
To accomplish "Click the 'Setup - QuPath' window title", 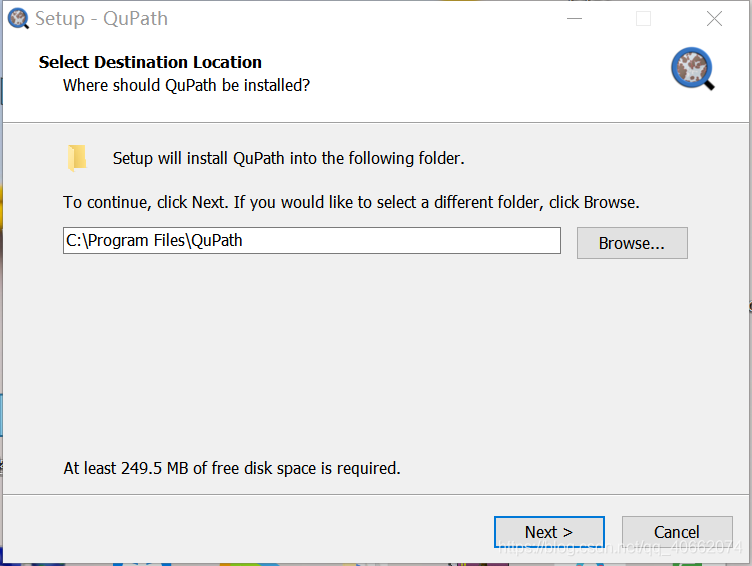I will click(x=102, y=19).
